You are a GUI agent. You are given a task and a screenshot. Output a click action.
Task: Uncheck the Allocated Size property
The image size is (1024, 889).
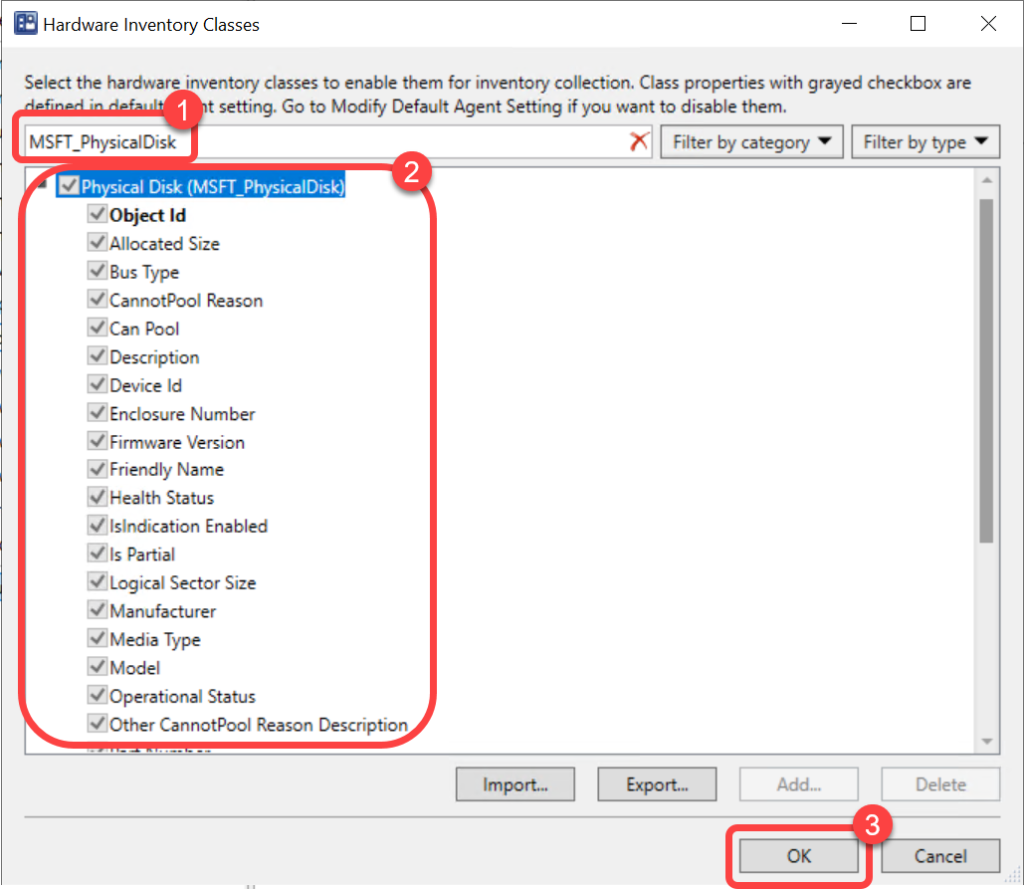(97, 243)
